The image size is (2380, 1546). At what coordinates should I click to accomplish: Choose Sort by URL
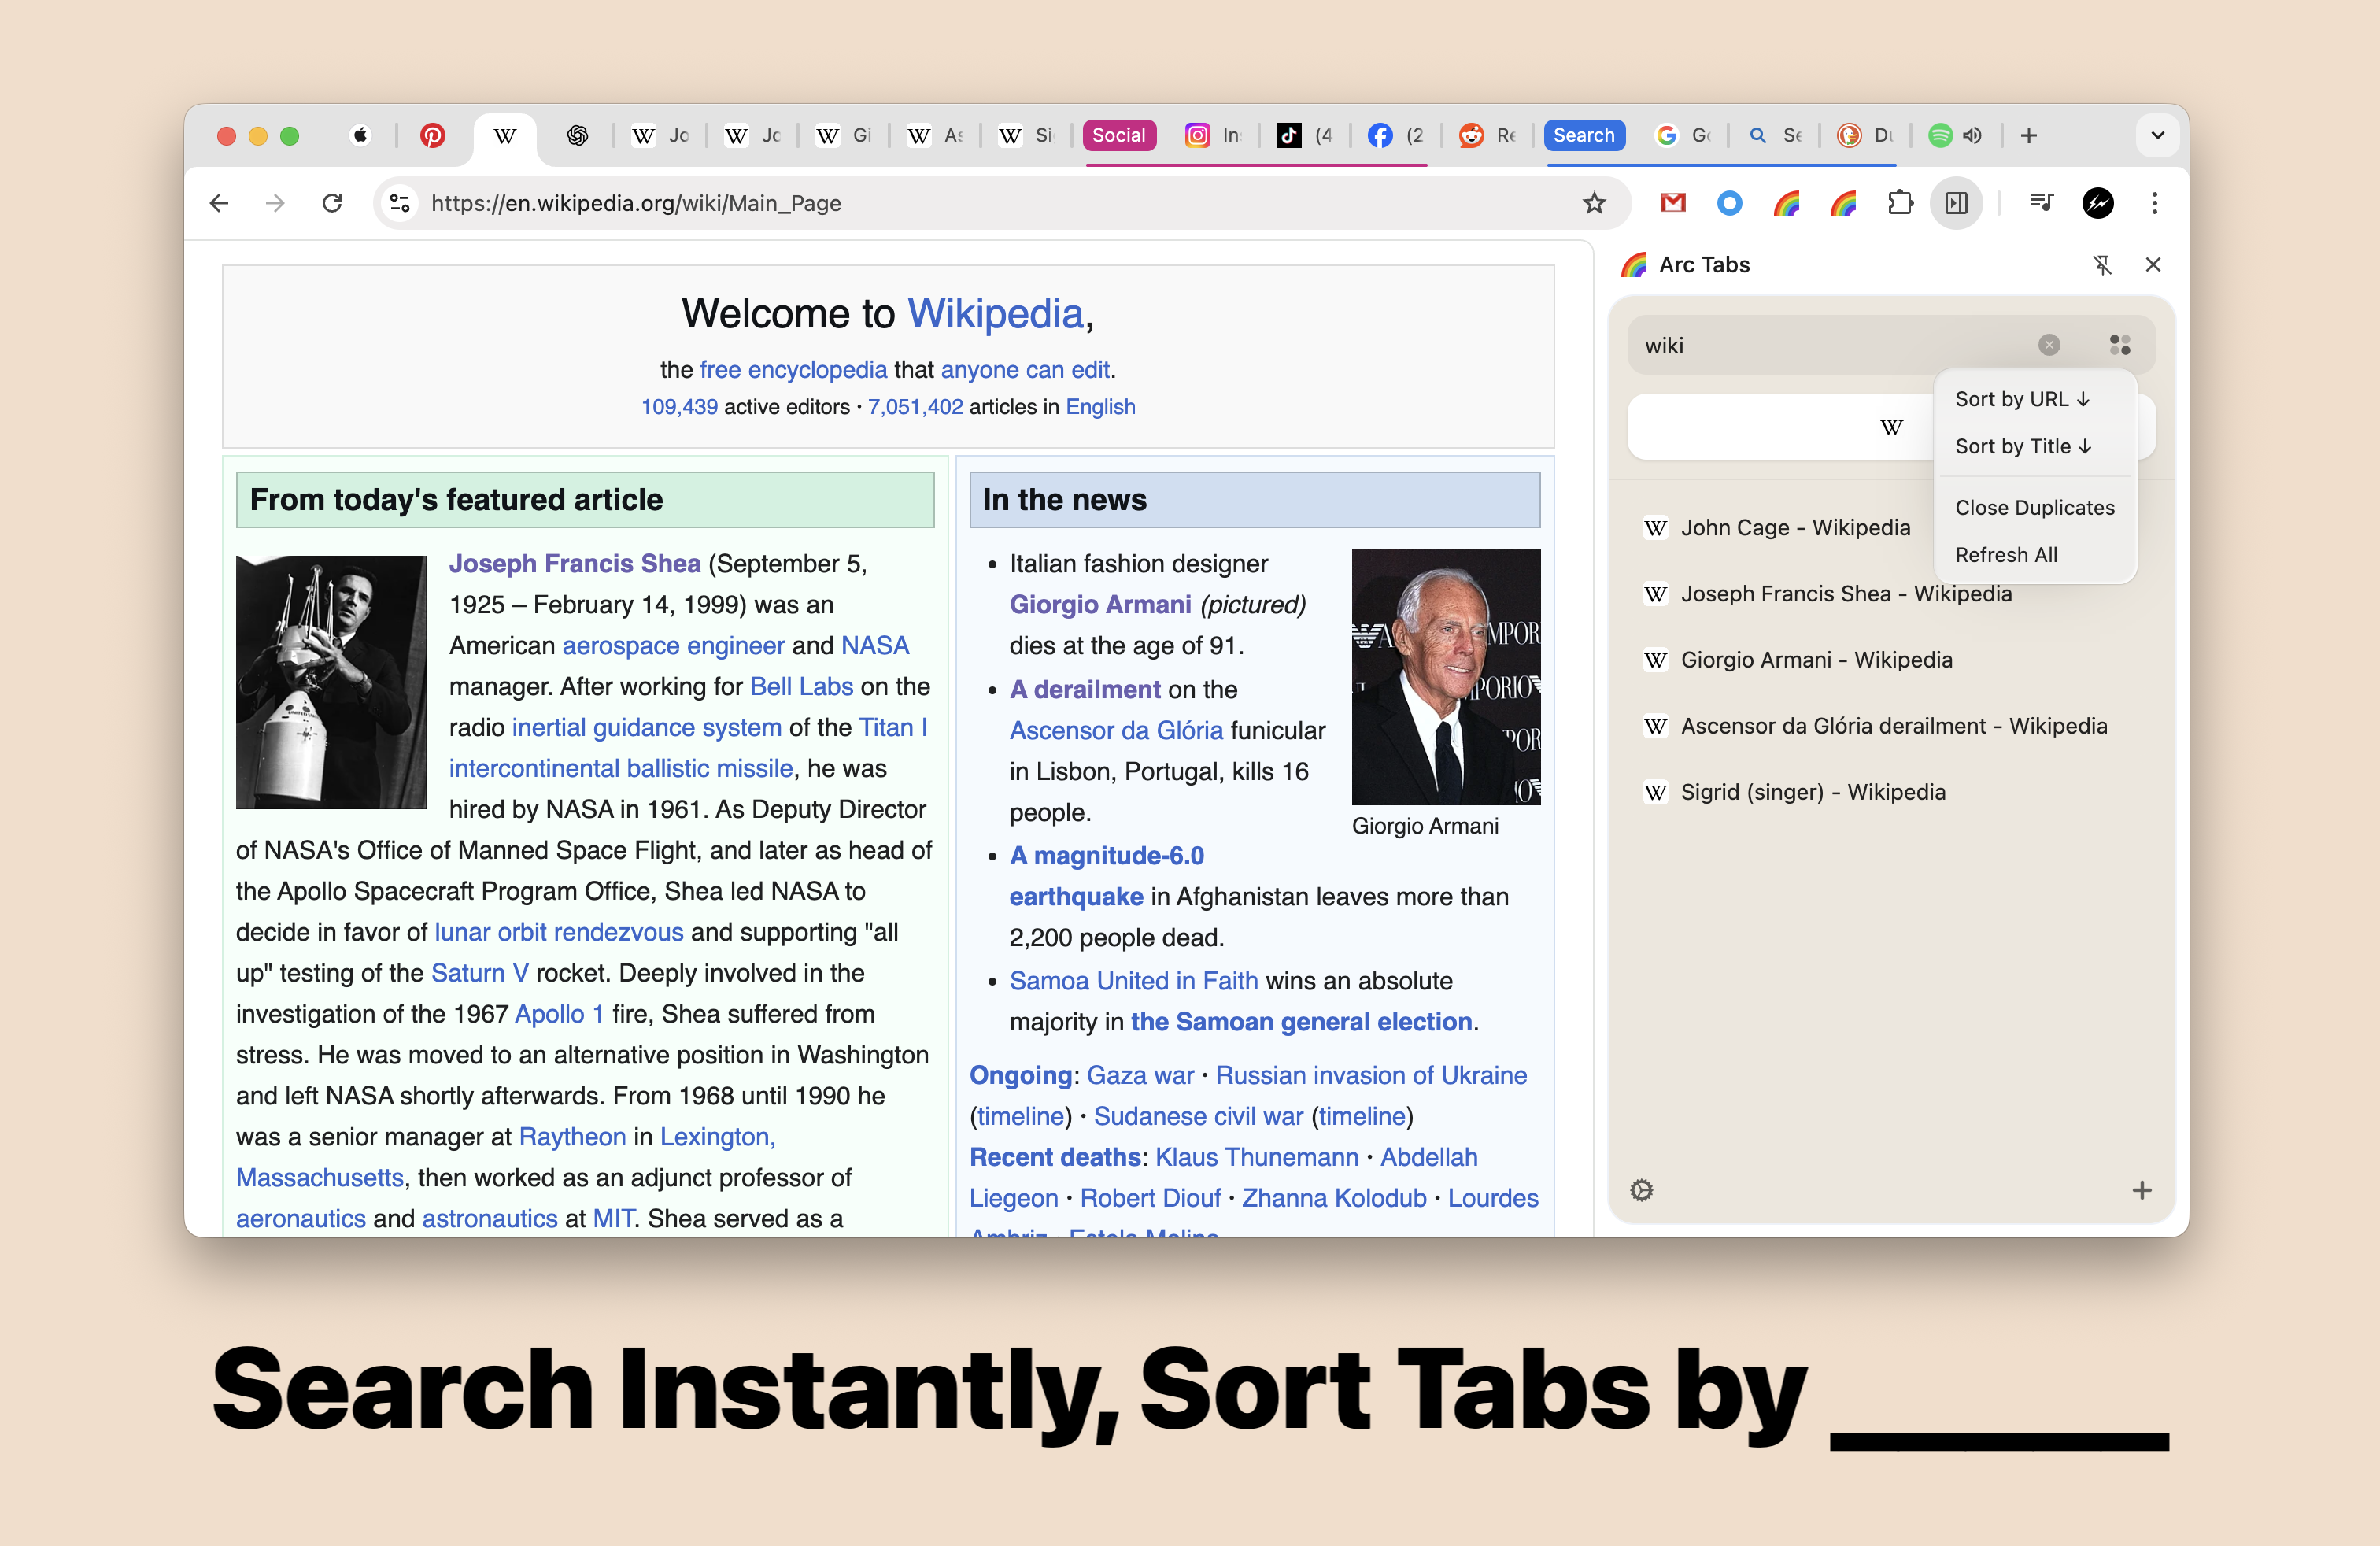[2034, 399]
